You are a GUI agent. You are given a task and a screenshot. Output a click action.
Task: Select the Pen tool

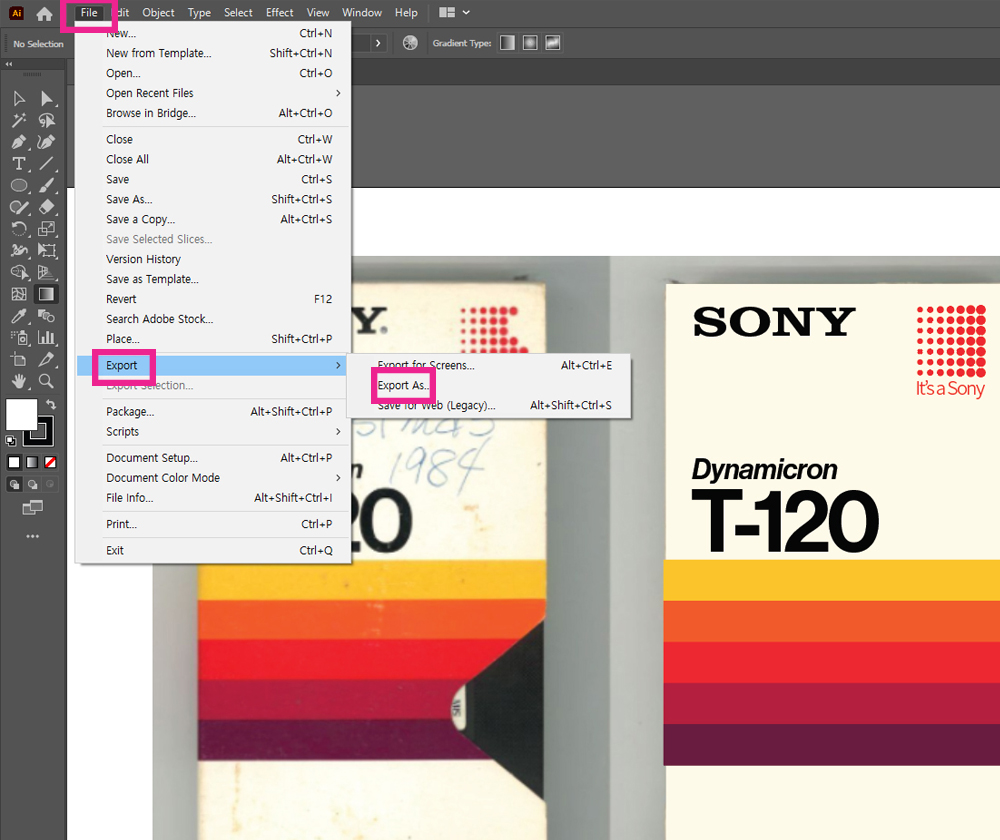tap(19, 142)
